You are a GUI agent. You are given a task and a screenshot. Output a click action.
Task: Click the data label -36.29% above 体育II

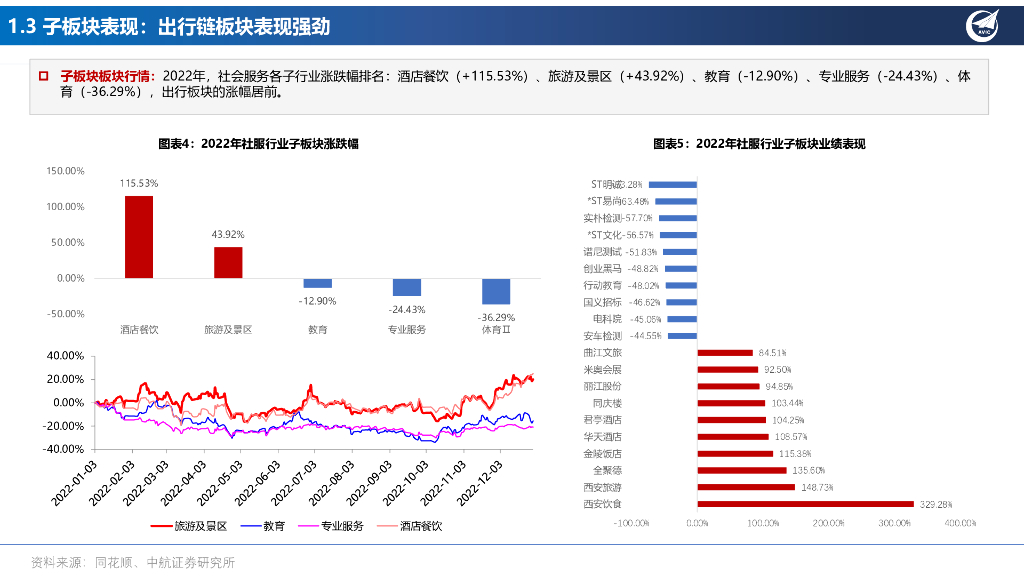click(x=496, y=317)
